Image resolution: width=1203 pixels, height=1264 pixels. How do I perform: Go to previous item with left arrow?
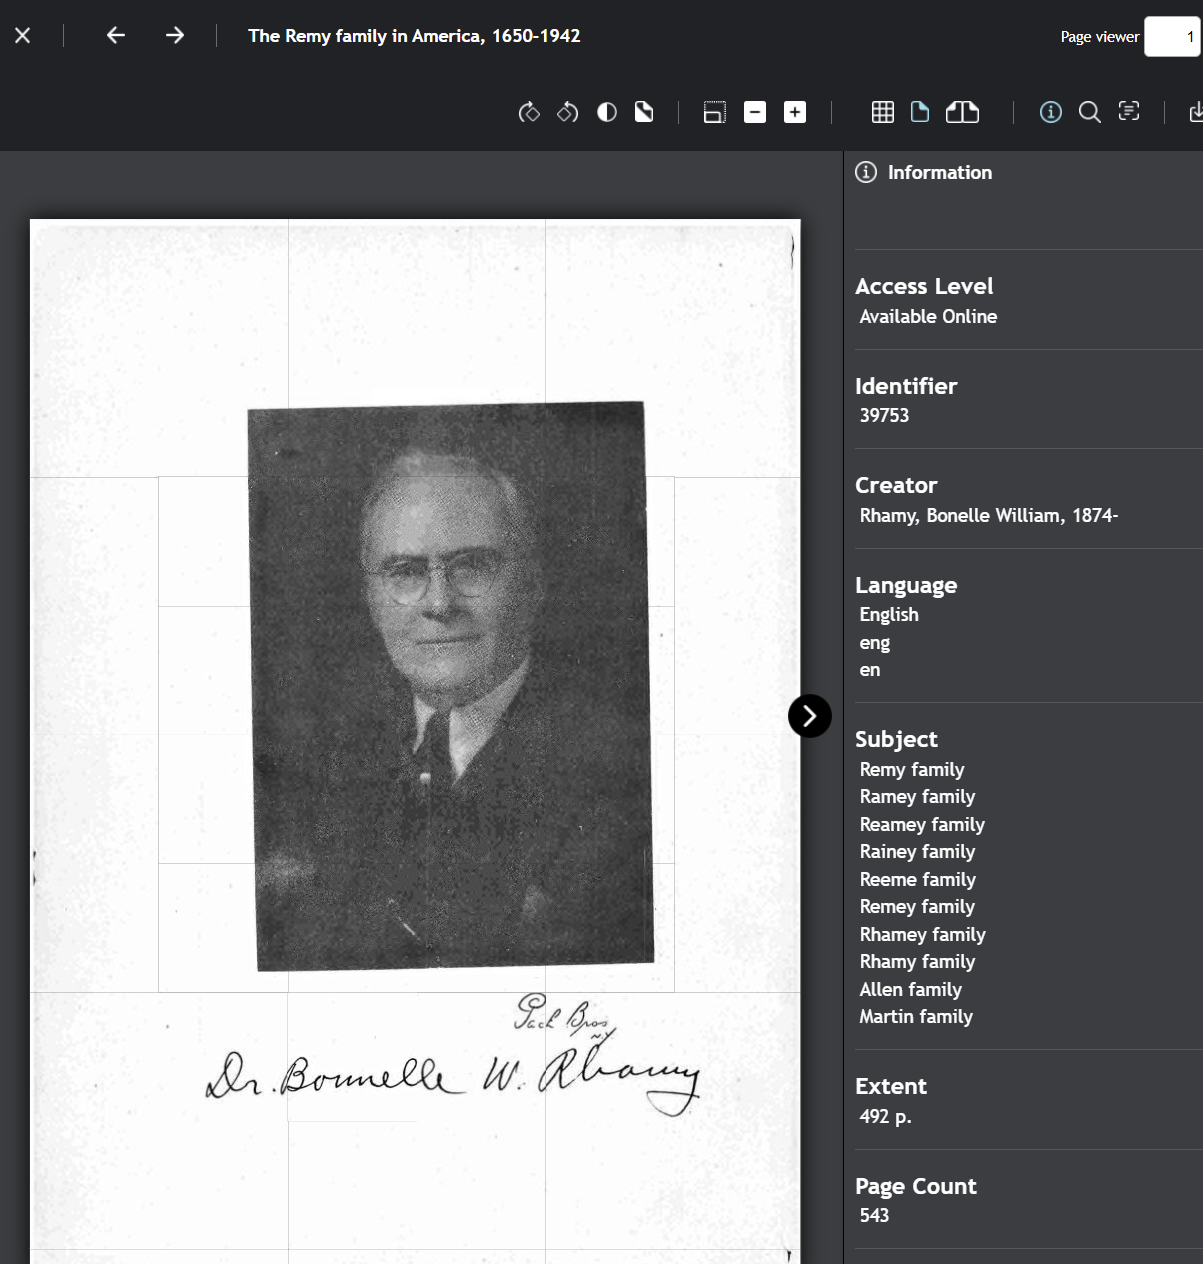pyautogui.click(x=116, y=35)
